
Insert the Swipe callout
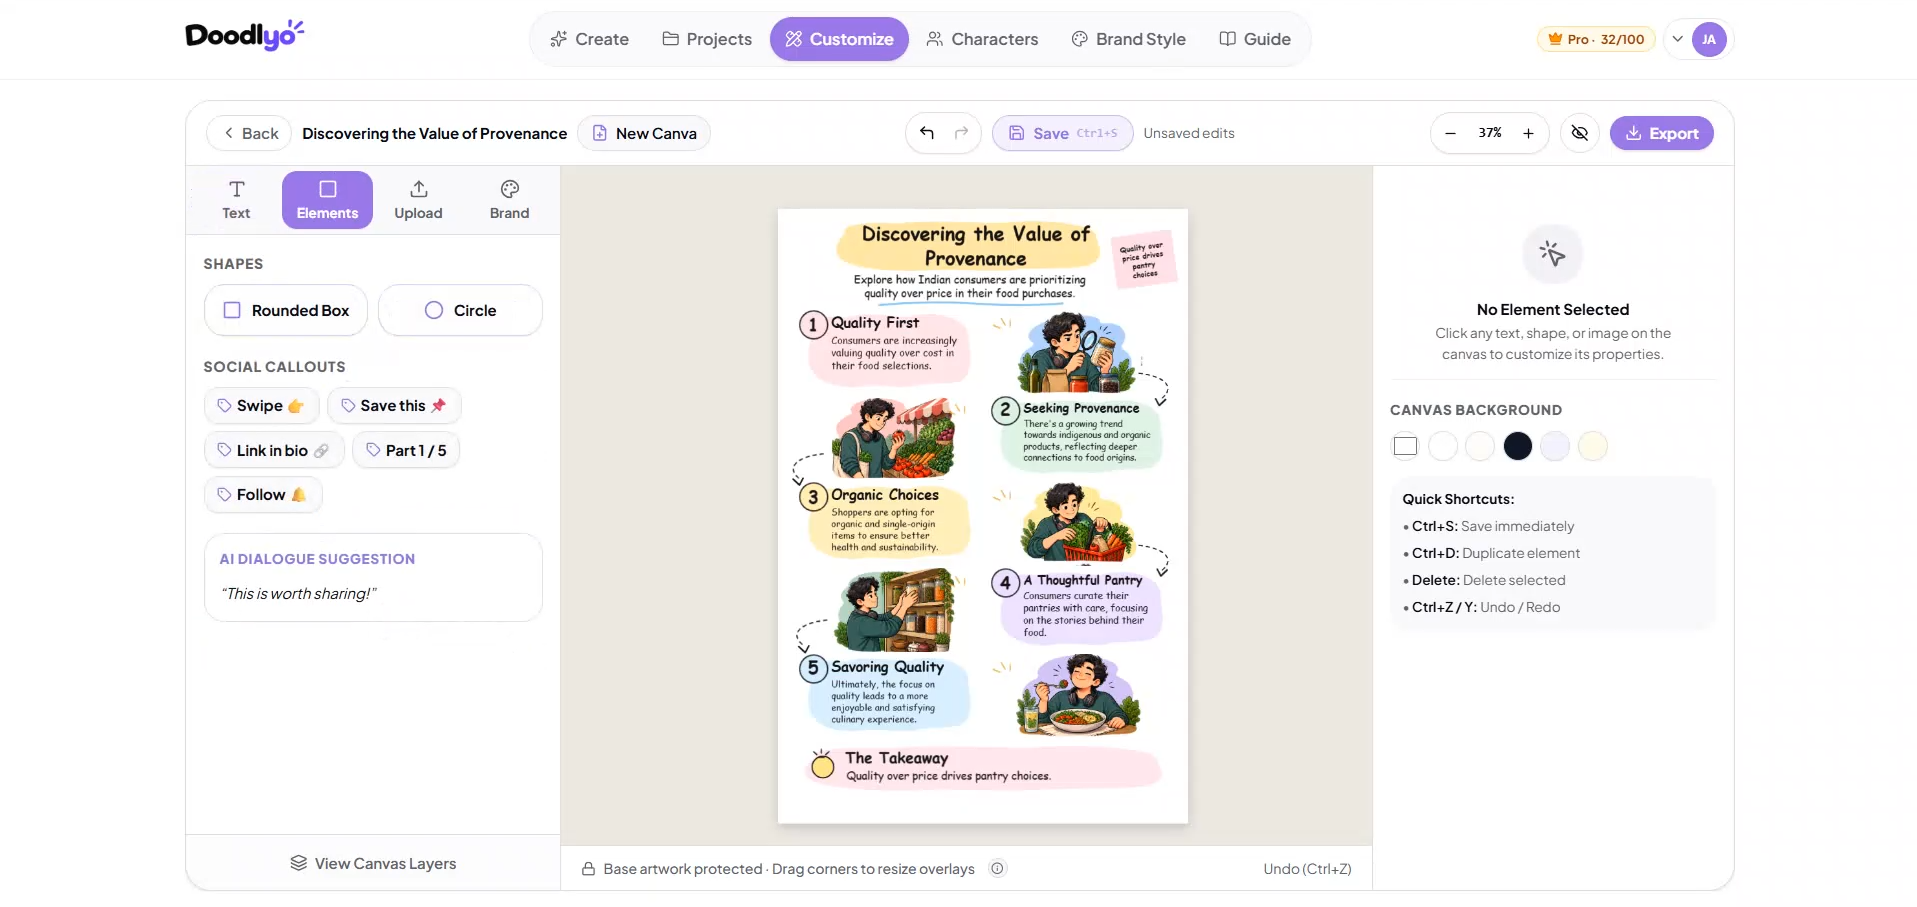pos(261,405)
